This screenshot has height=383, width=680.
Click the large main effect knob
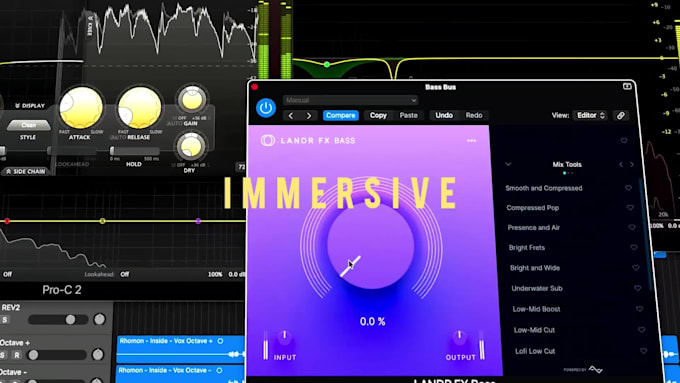click(x=370, y=246)
